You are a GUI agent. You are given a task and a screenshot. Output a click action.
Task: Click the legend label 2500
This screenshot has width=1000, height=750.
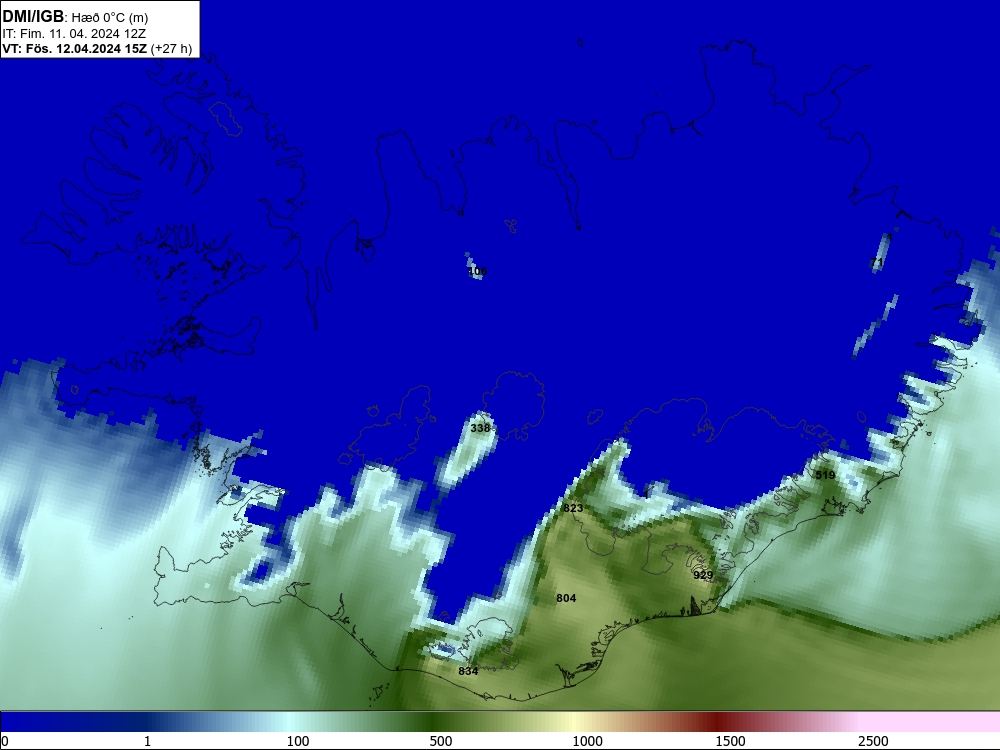pyautogui.click(x=873, y=741)
